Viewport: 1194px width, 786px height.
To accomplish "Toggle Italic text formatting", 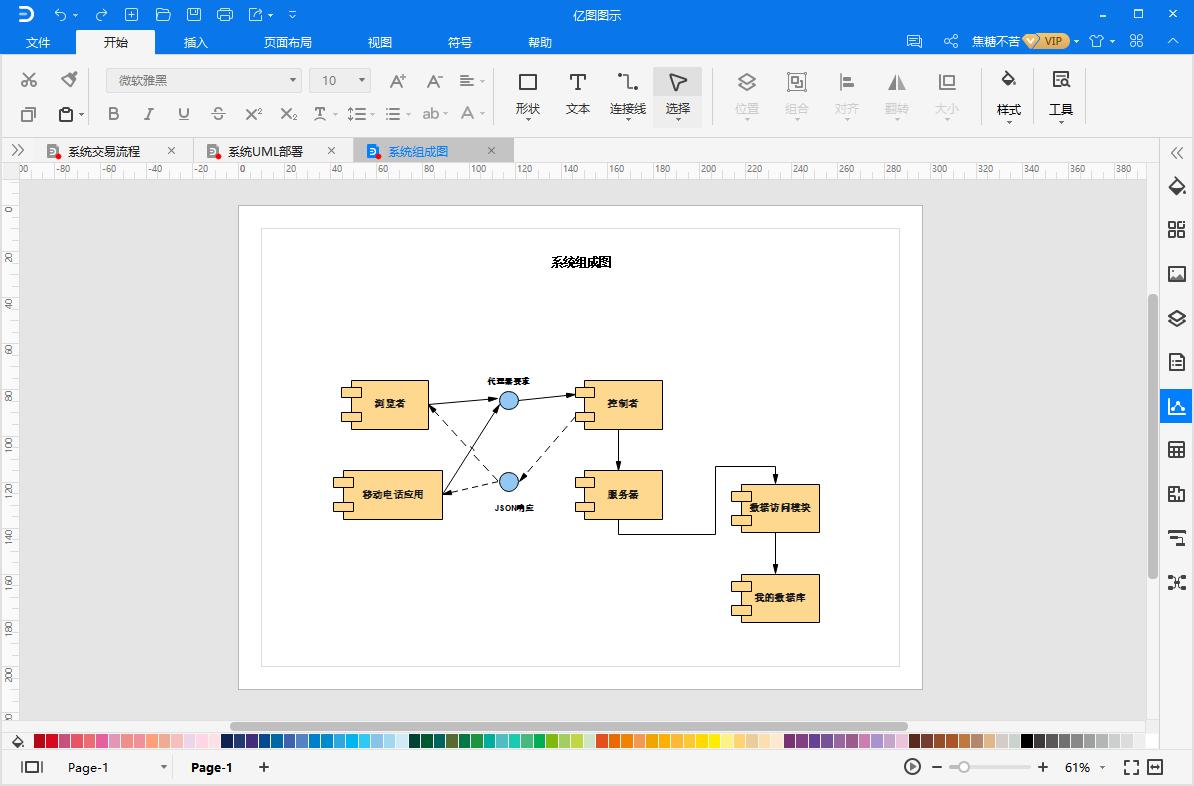I will (x=148, y=114).
